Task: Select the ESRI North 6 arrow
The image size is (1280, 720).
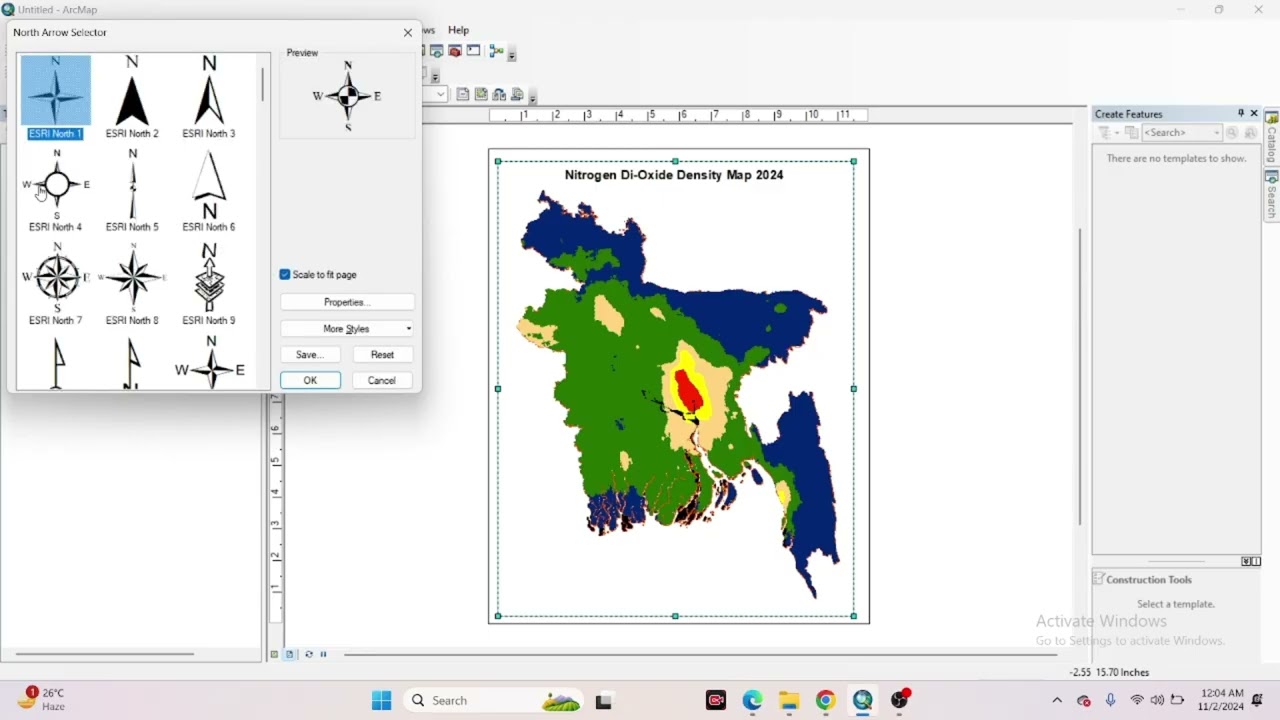Action: 209,190
